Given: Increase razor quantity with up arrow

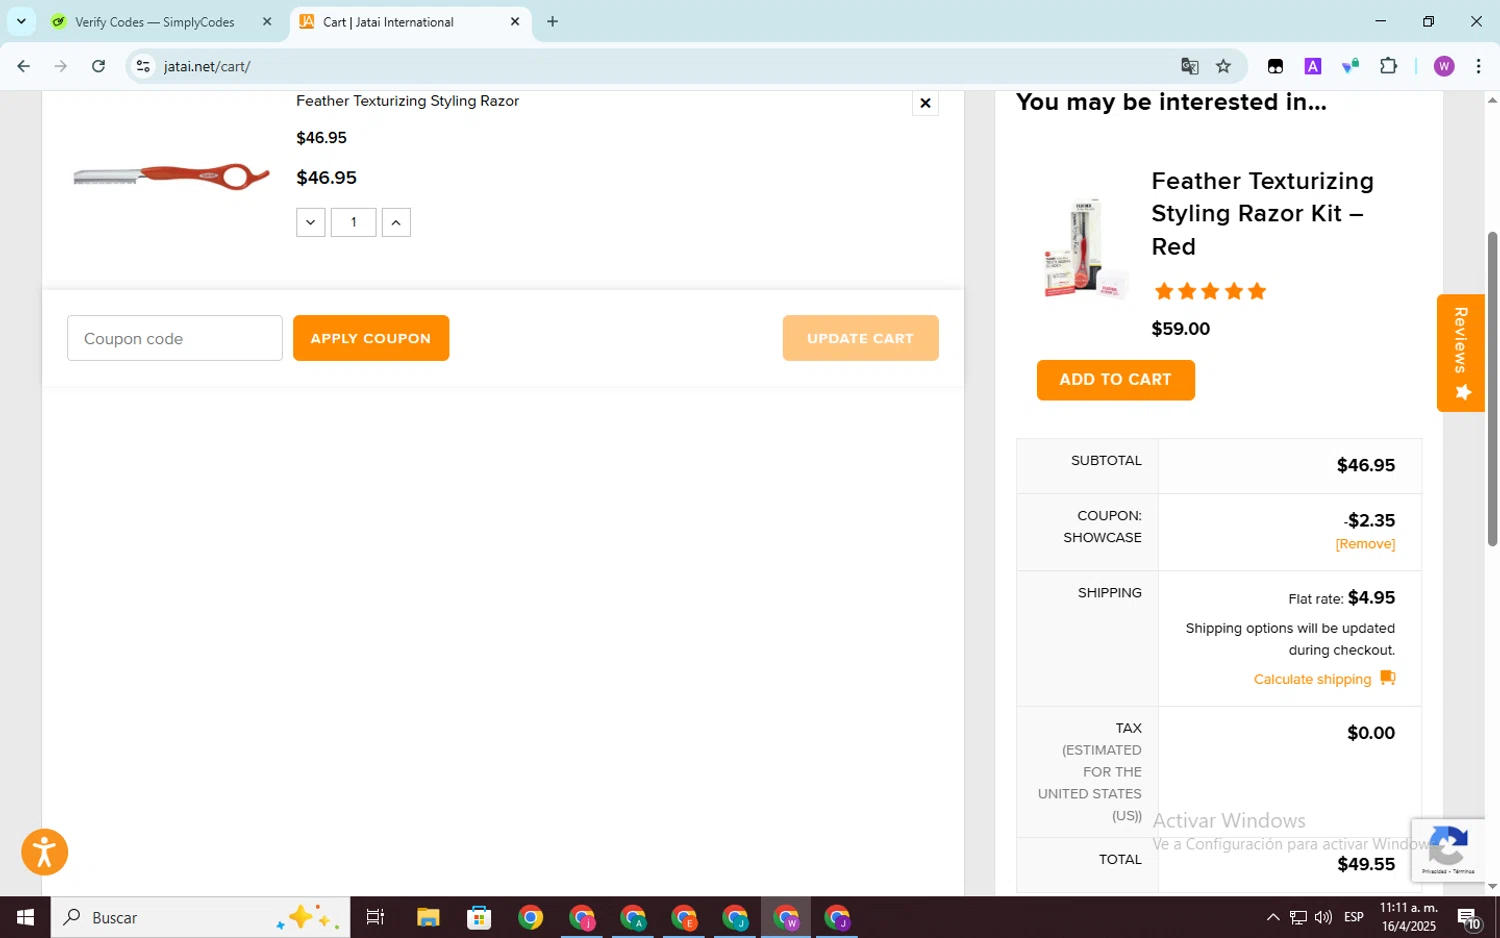Looking at the screenshot, I should [x=396, y=222].
